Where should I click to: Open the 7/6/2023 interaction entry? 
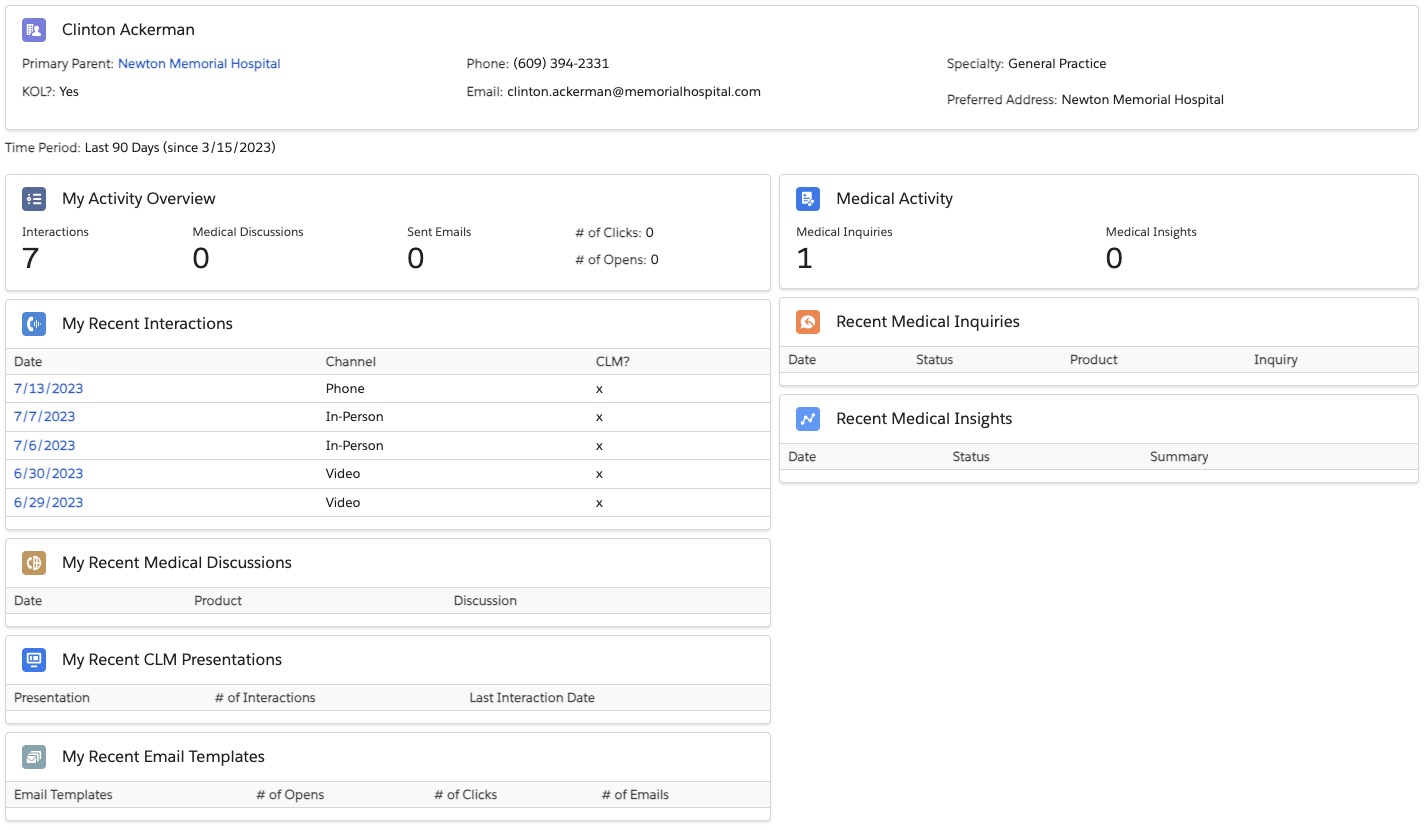pyautogui.click(x=44, y=446)
